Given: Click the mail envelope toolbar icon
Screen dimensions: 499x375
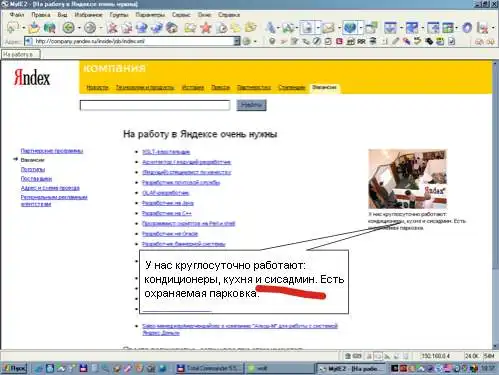Looking at the screenshot, I should 328,28.
